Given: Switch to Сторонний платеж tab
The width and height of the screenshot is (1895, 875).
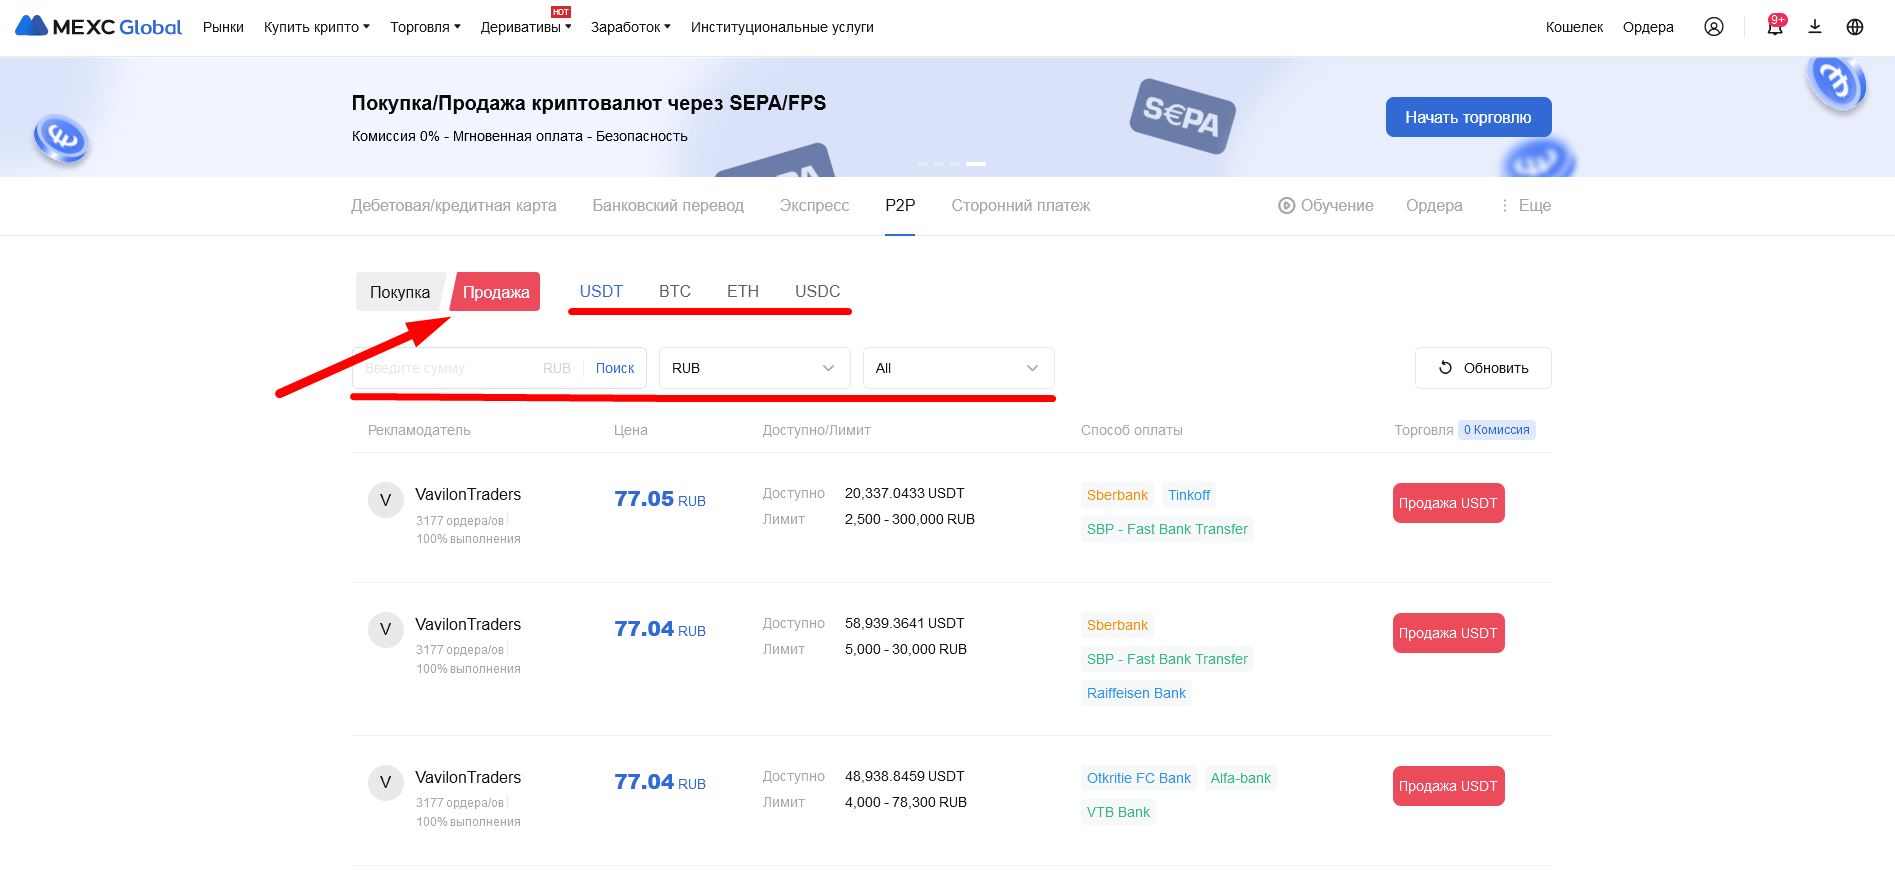Looking at the screenshot, I should coord(1021,205).
